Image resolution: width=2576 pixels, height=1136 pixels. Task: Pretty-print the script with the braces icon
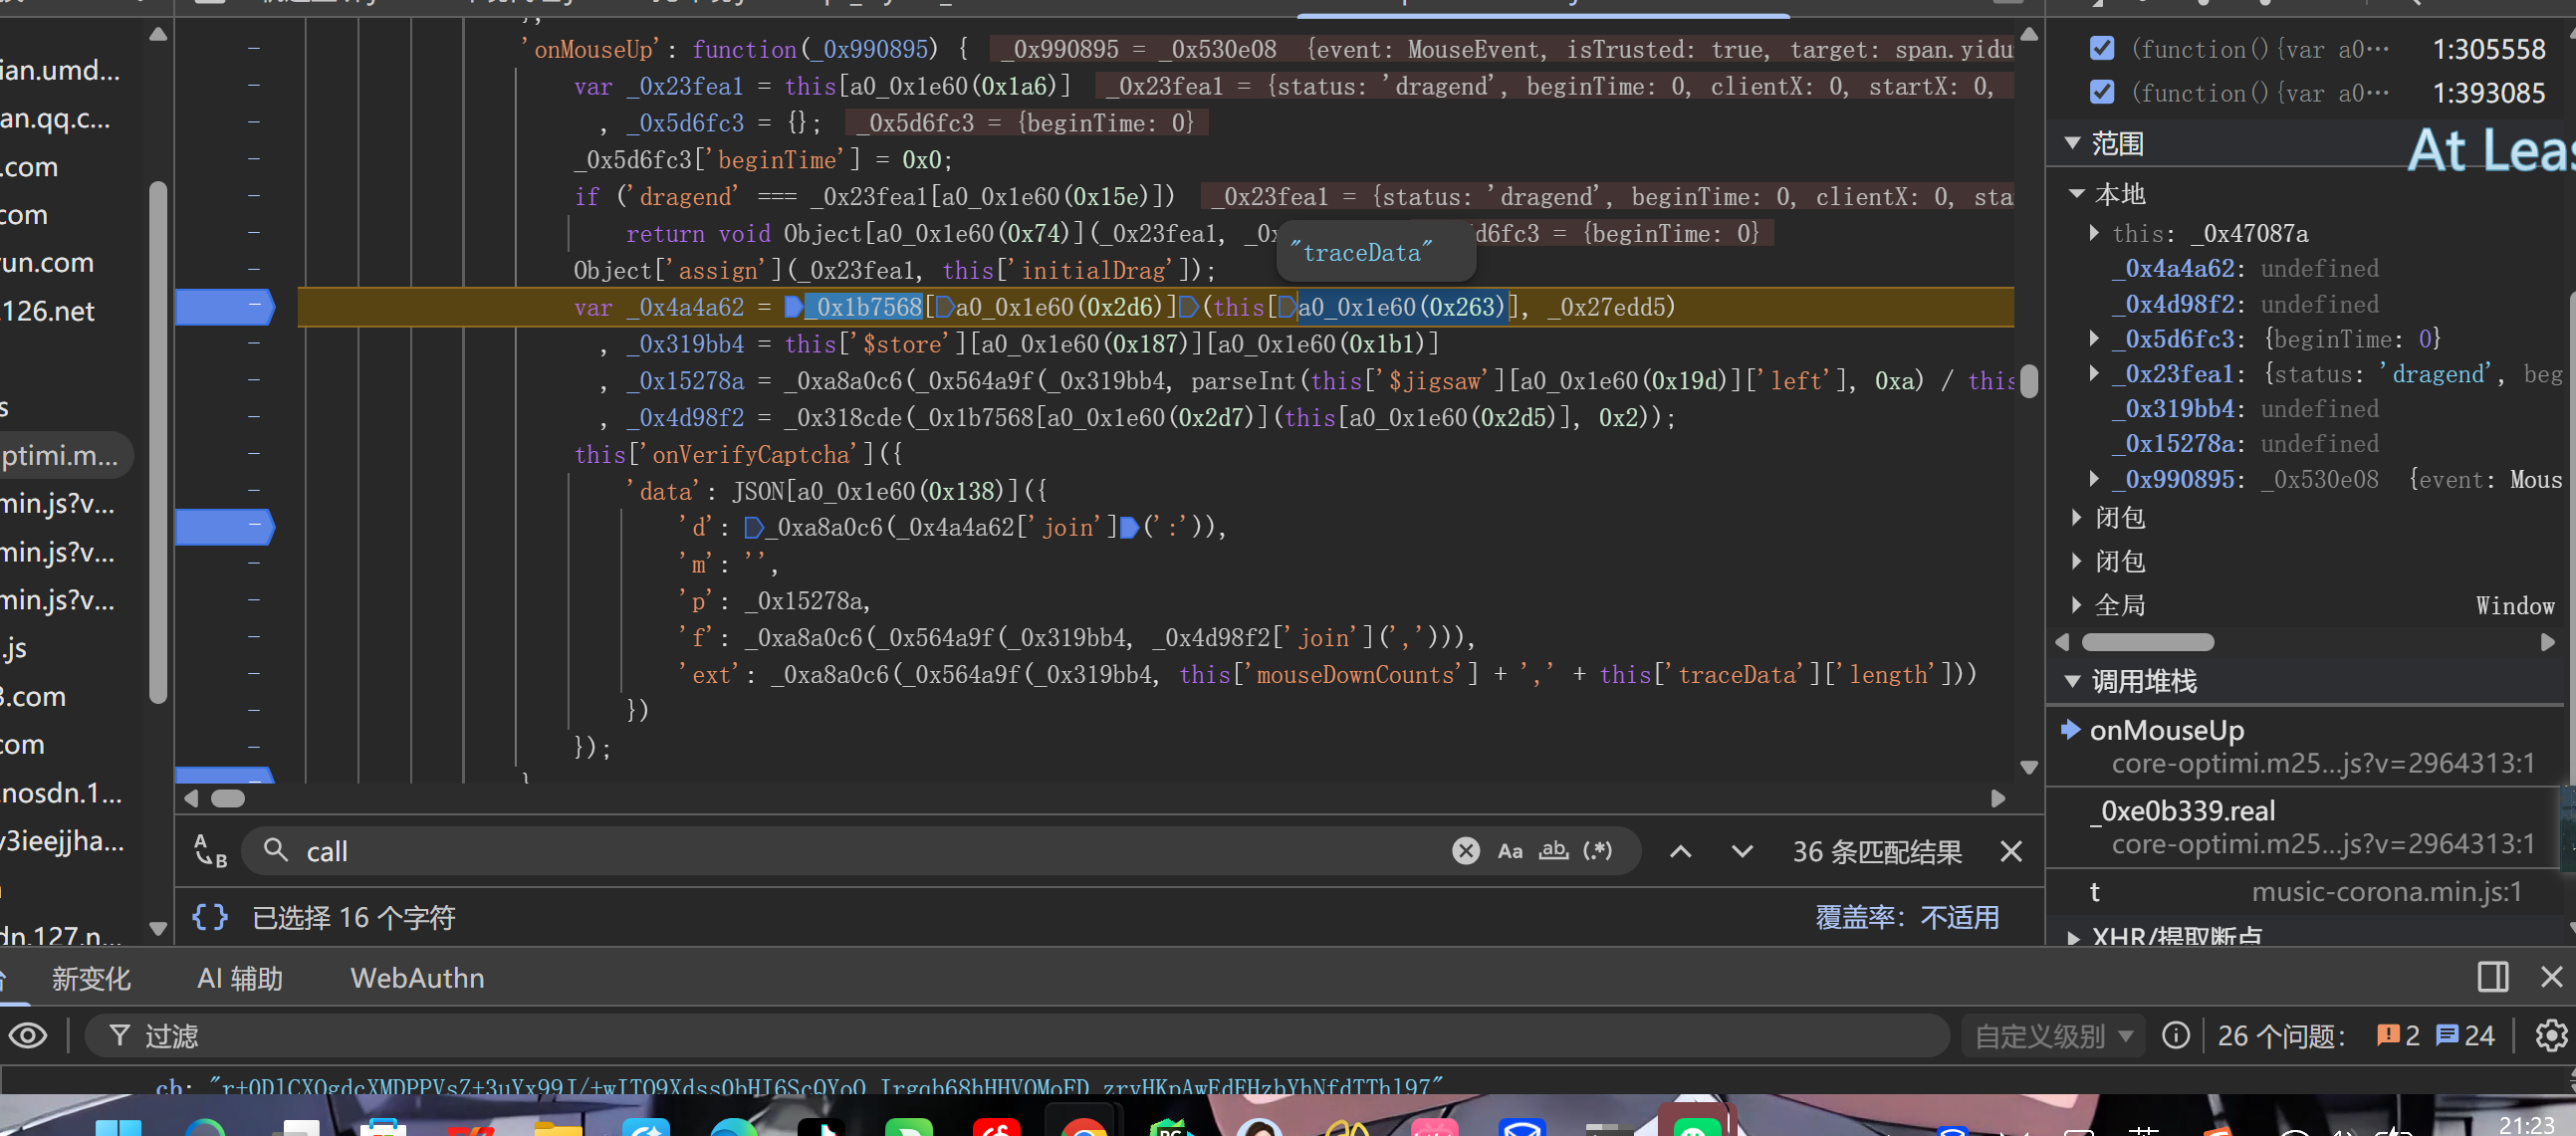tap(210, 917)
